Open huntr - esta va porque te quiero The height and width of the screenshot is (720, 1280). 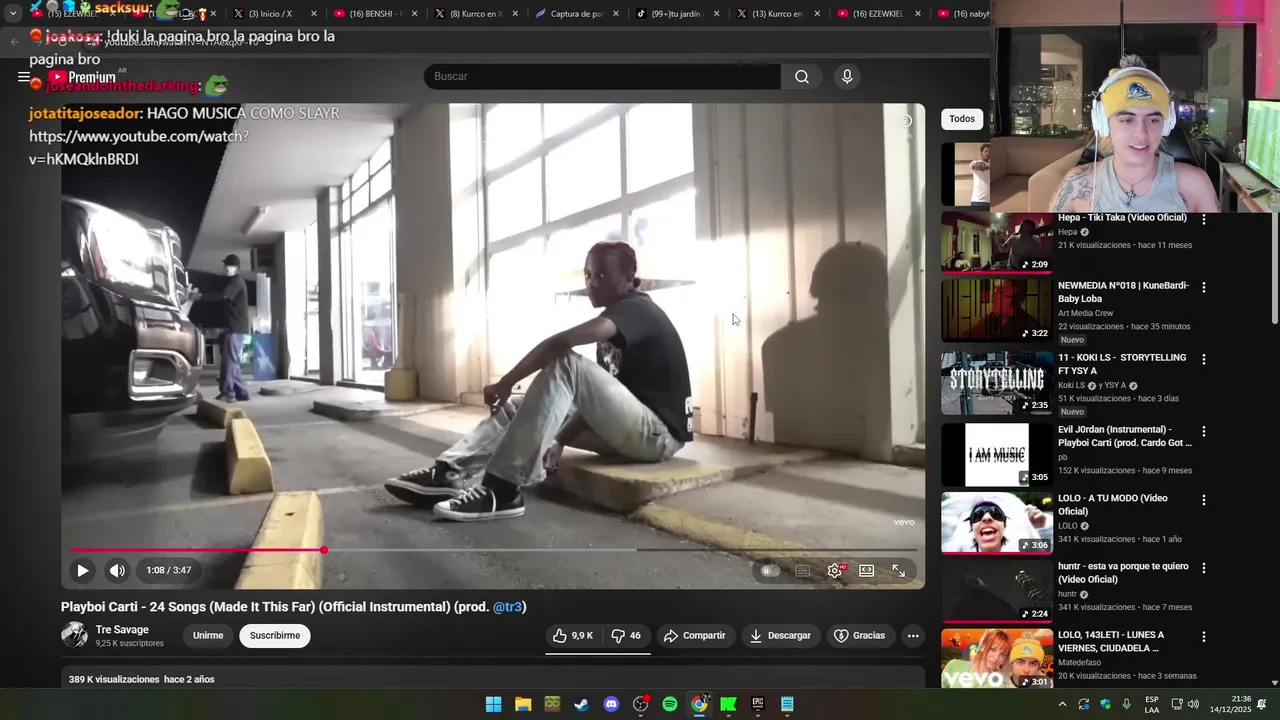pyautogui.click(x=1123, y=573)
